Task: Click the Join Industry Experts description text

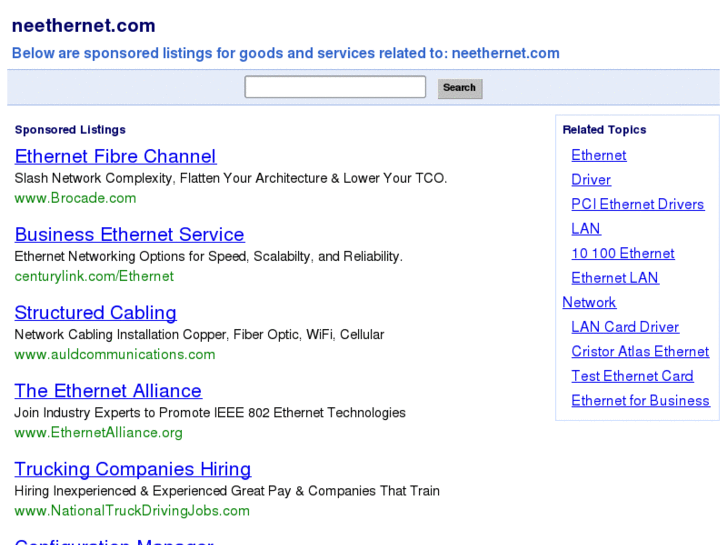Action: click(210, 413)
